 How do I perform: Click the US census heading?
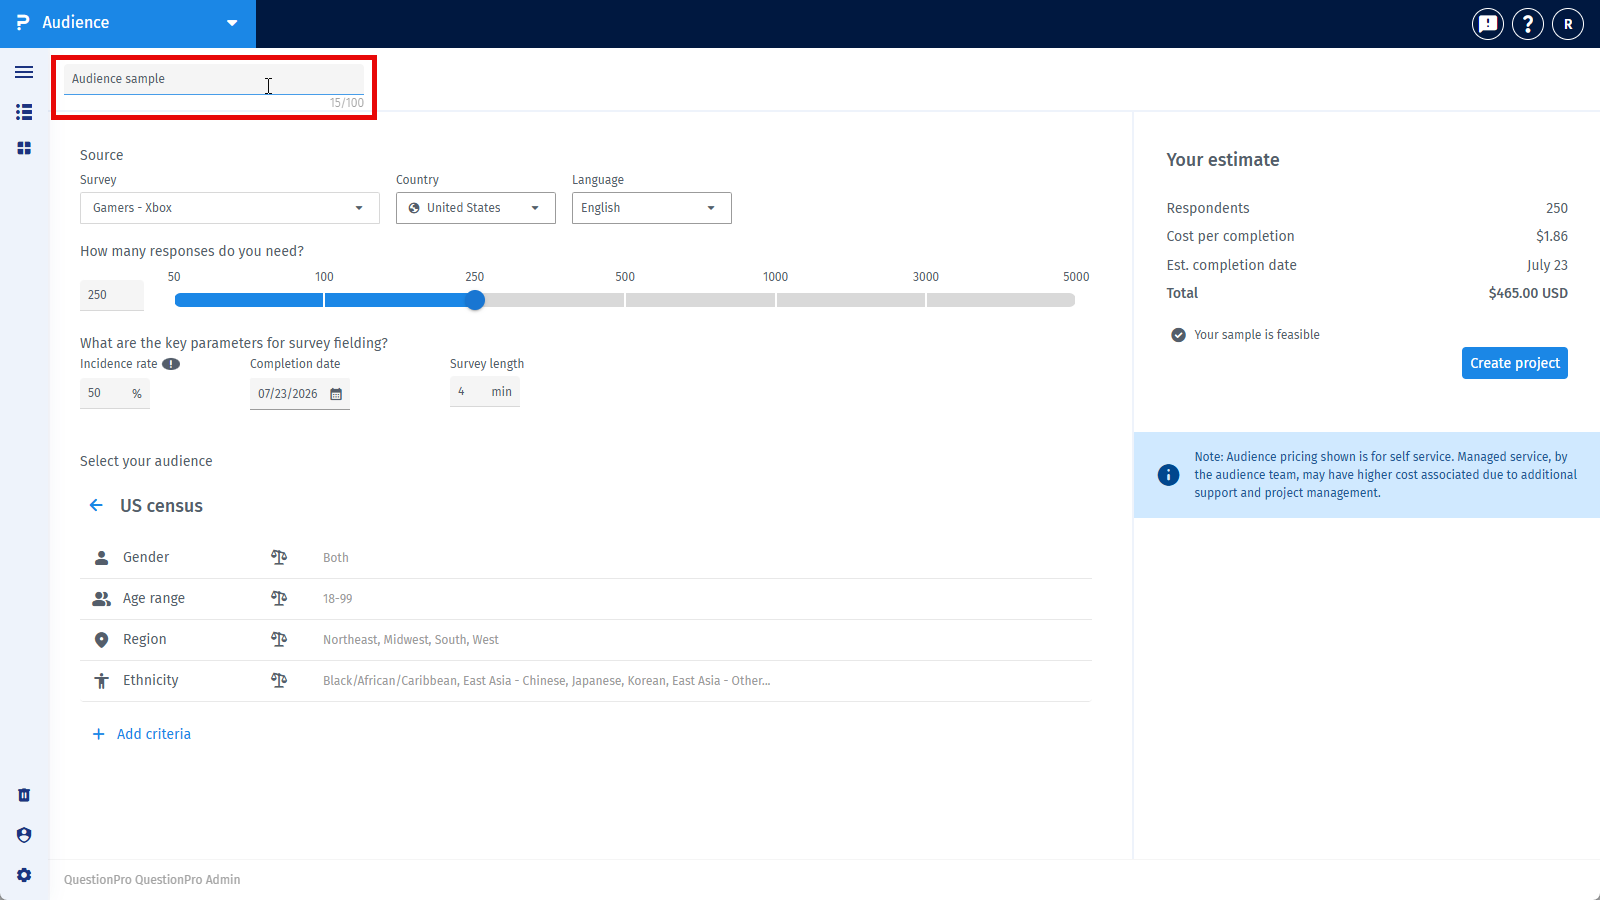(161, 506)
